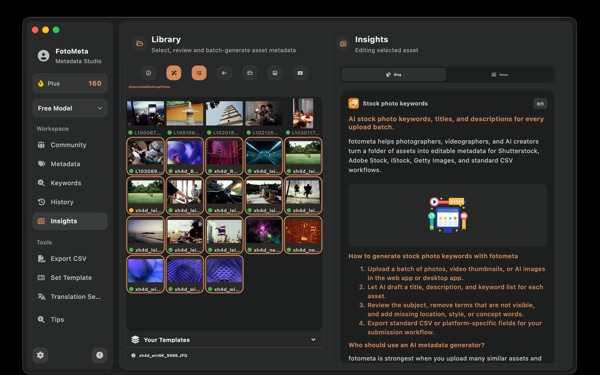Switch to the News tab in Insights
The width and height of the screenshot is (600, 375).
[500, 75]
